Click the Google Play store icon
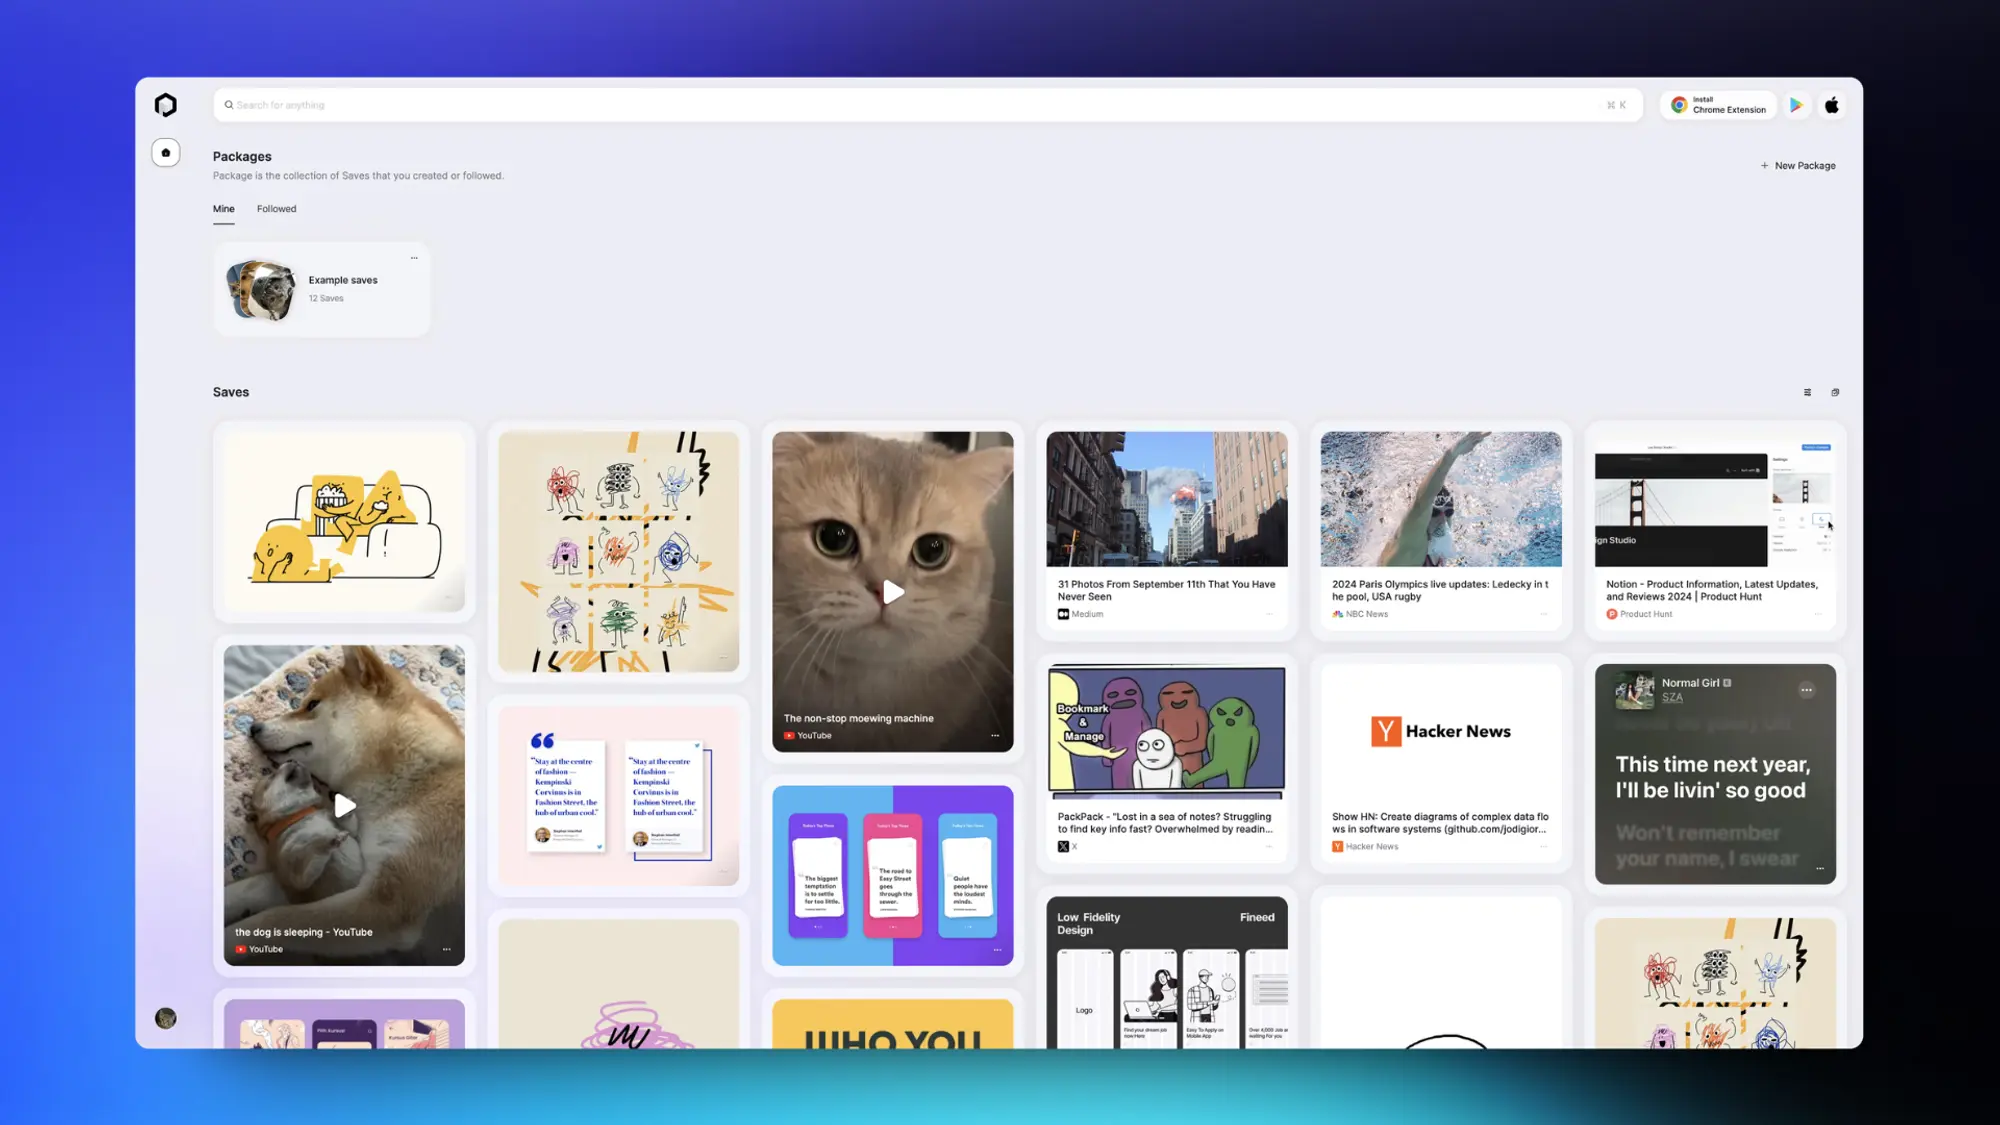Viewport: 2000px width, 1125px height. coord(1797,105)
